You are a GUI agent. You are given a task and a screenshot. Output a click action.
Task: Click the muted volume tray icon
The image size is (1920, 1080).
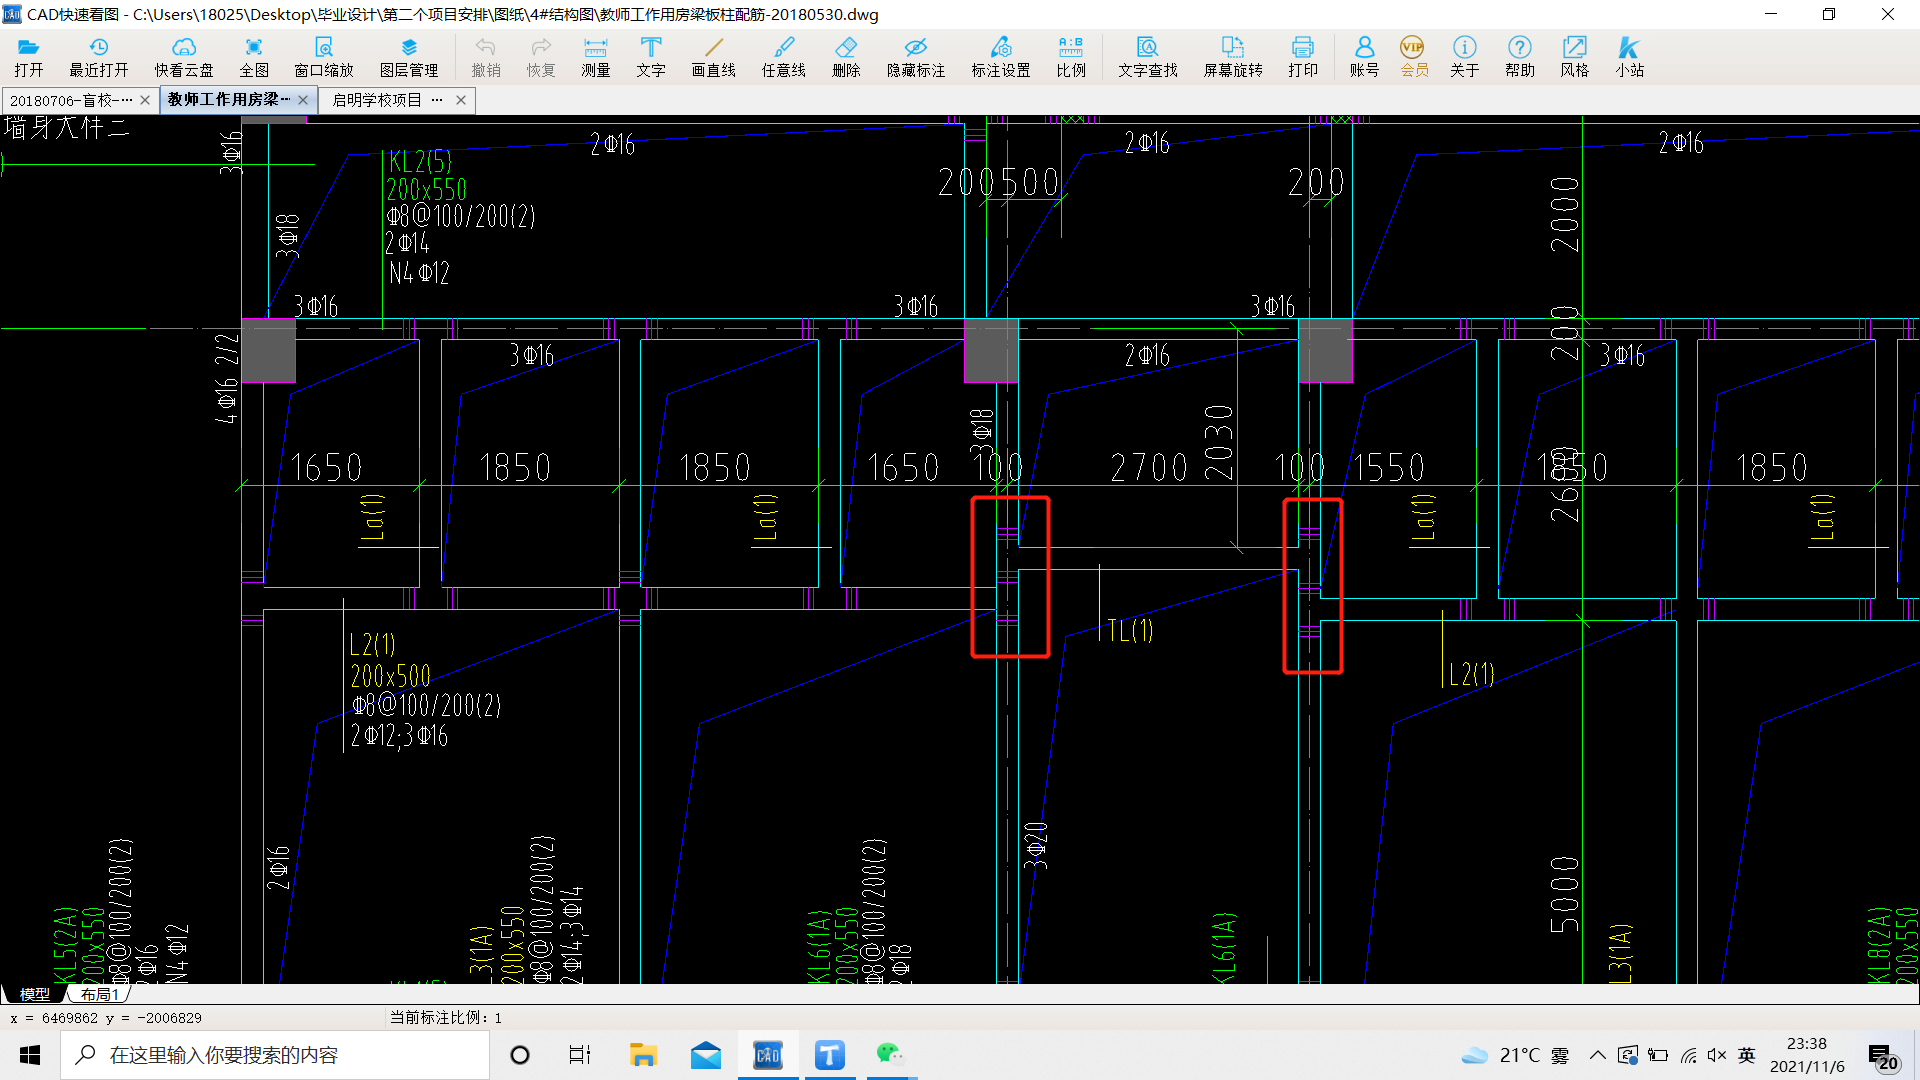[1717, 1055]
